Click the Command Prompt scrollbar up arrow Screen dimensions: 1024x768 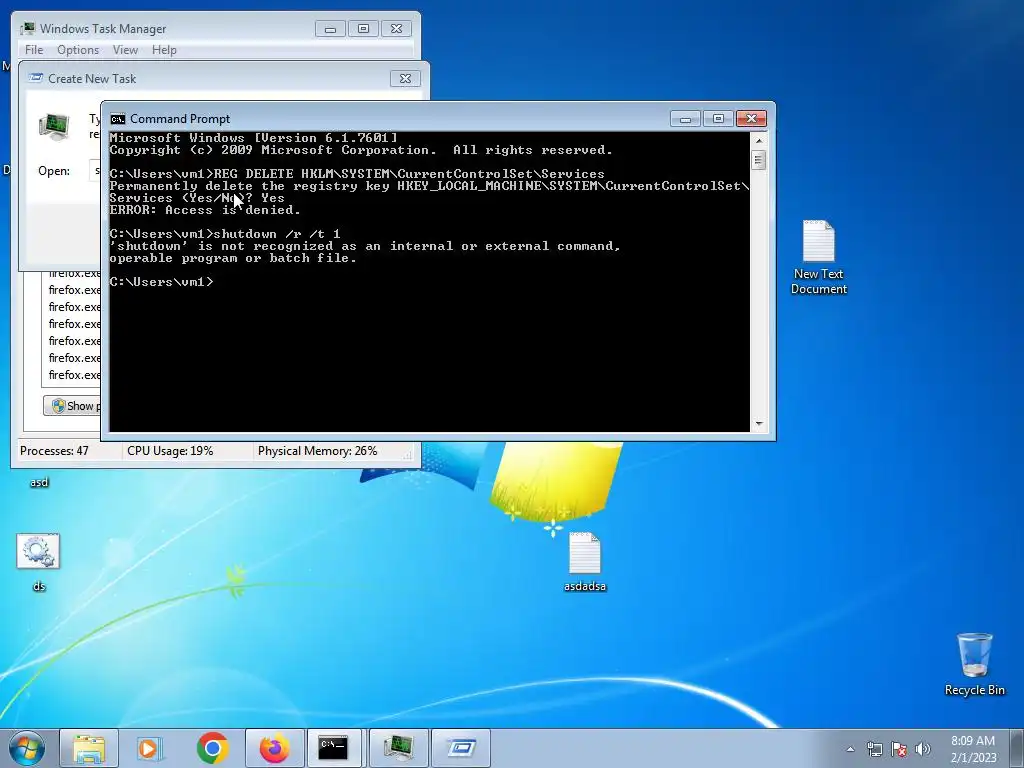coord(758,140)
